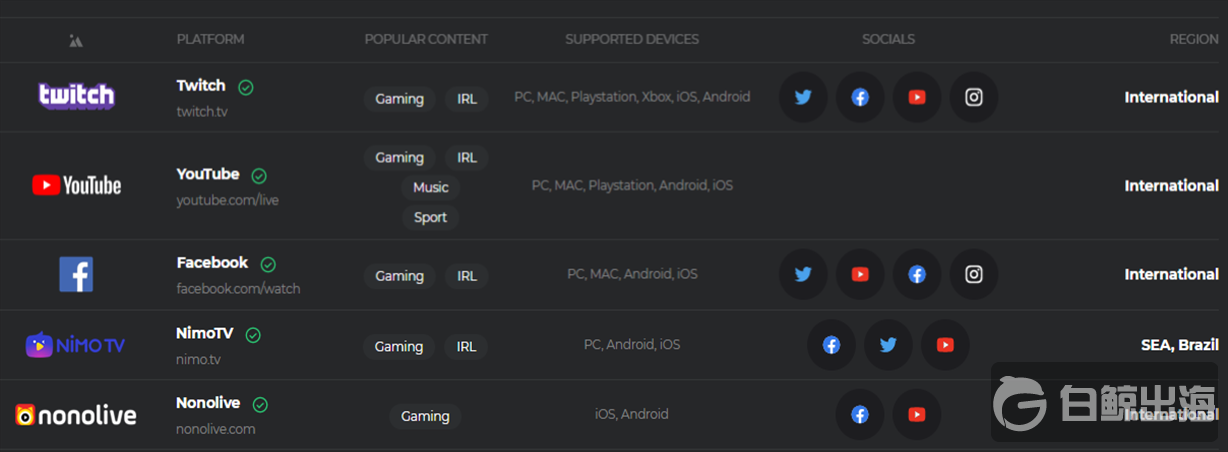Open Nonolive's Facebook social icon

[x=860, y=414]
